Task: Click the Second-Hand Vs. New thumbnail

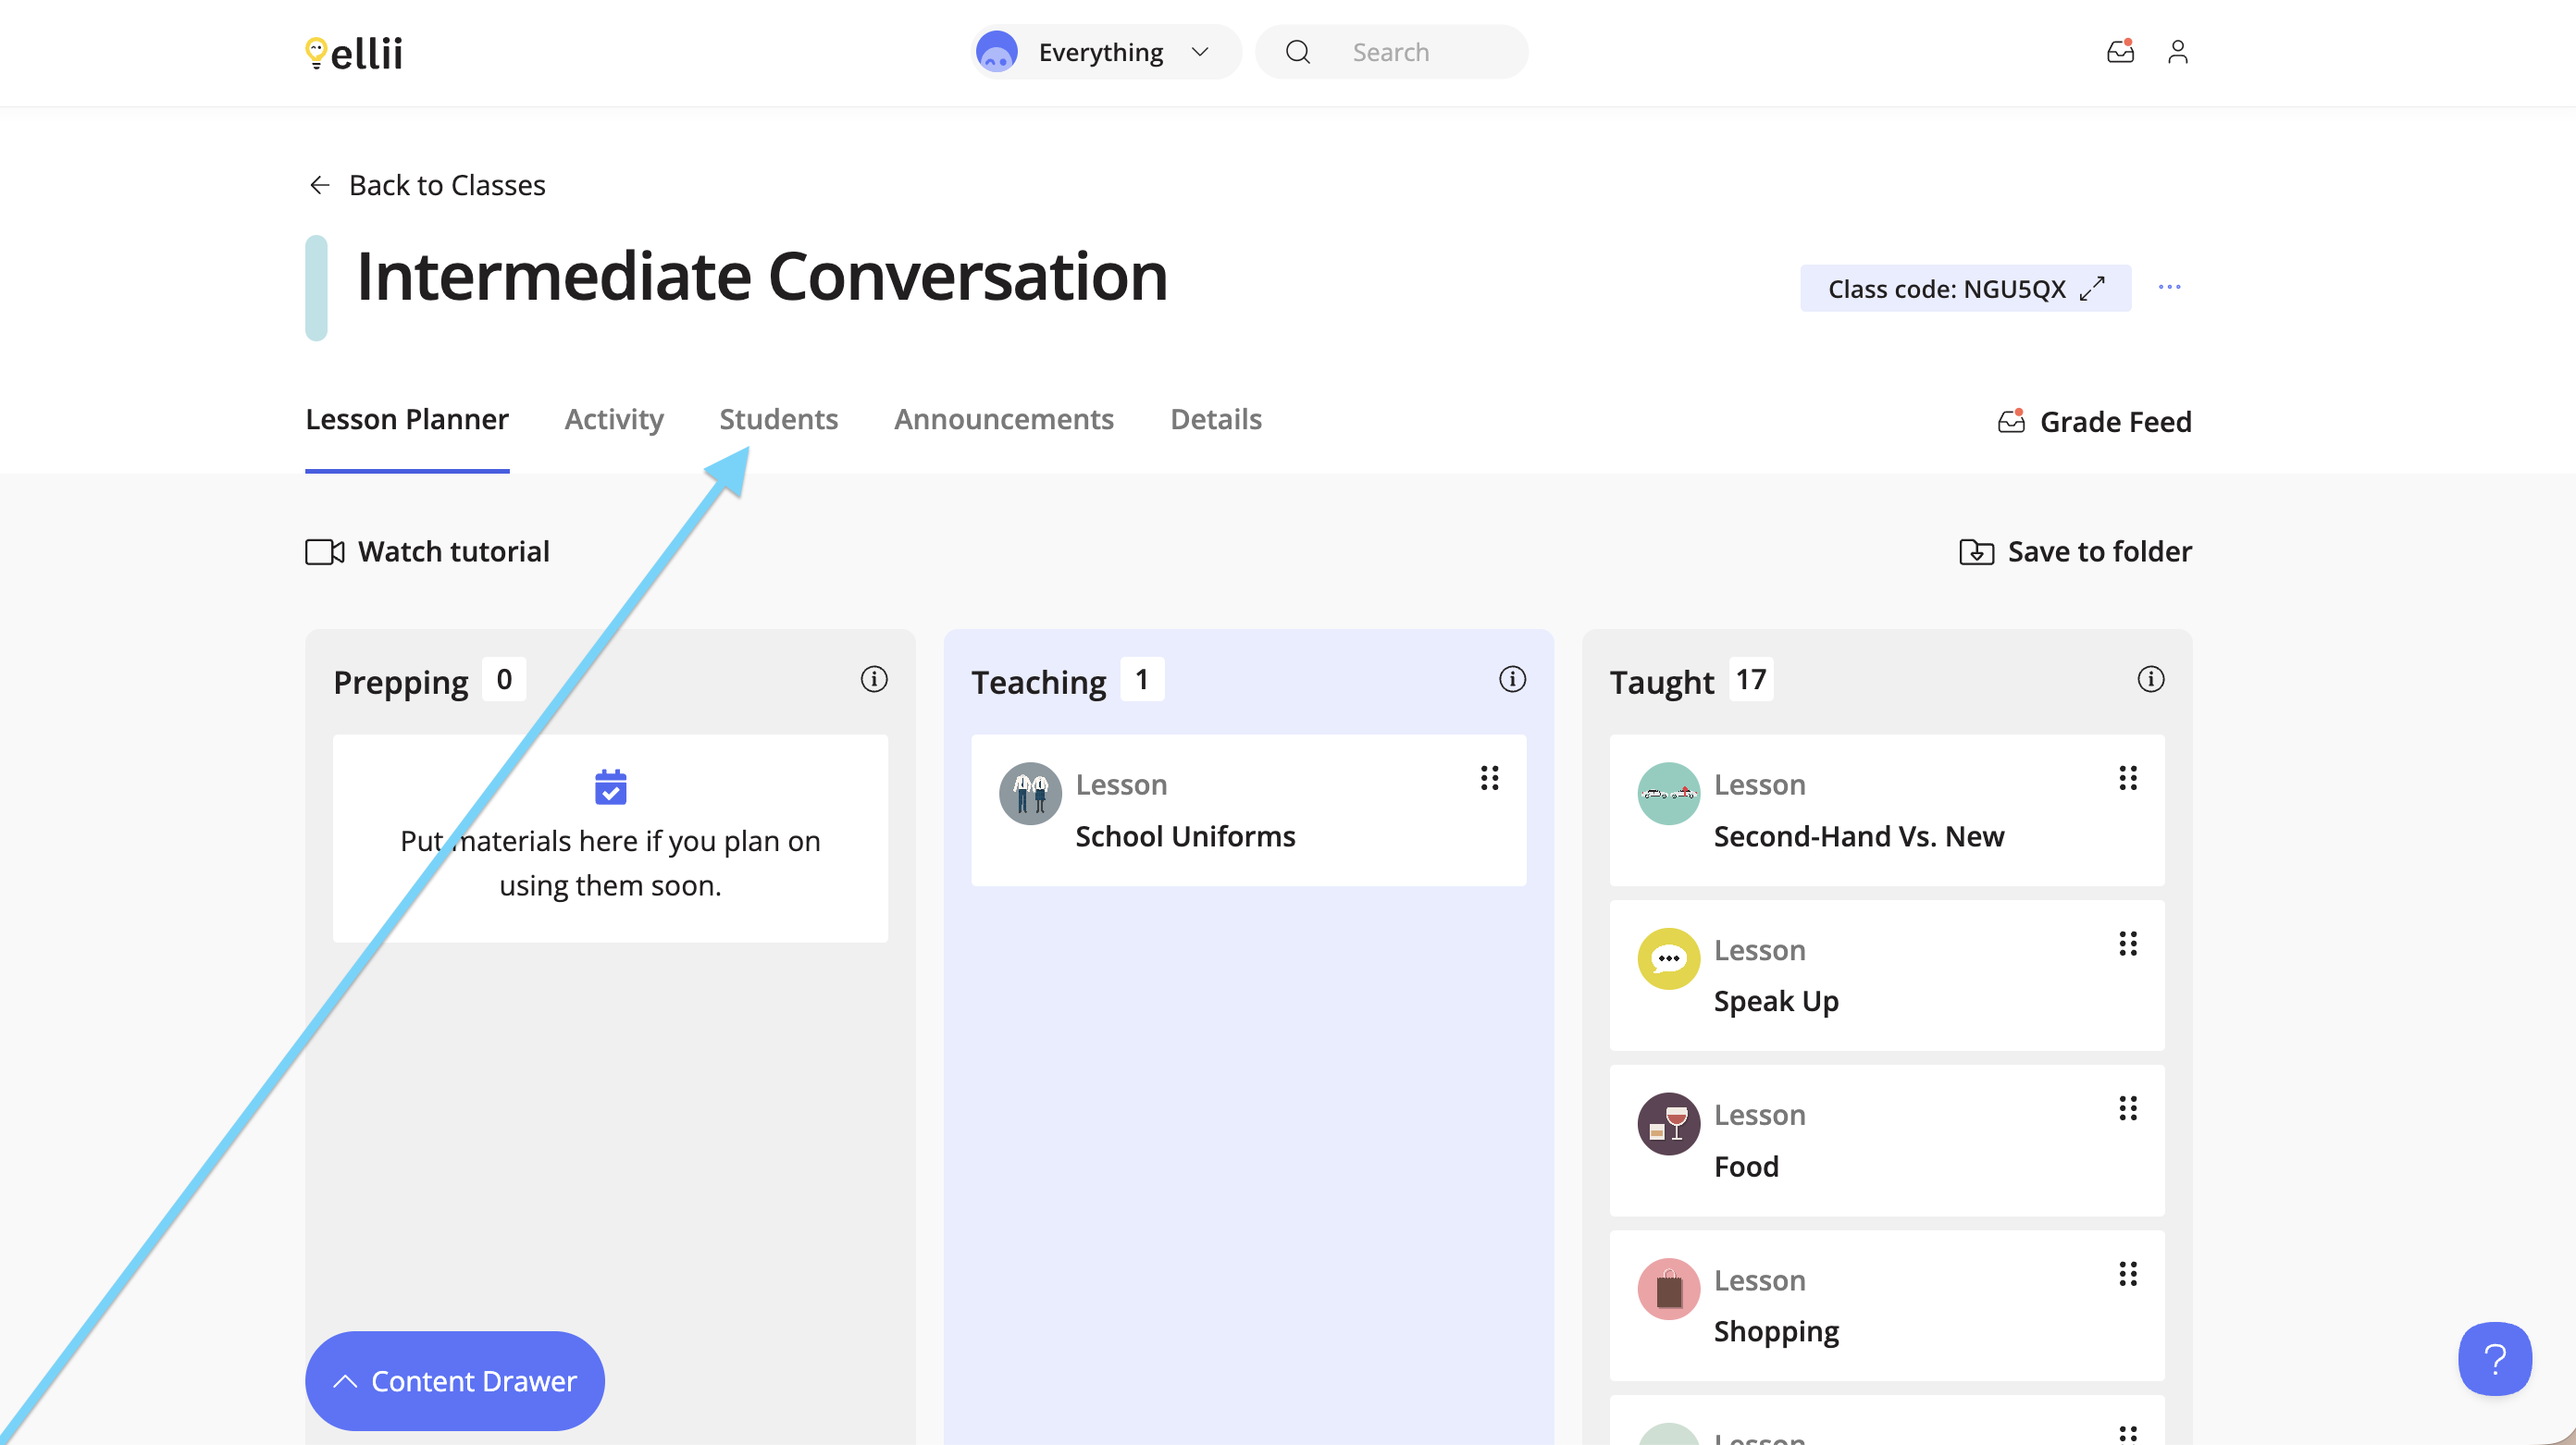Action: pyautogui.click(x=1668, y=794)
